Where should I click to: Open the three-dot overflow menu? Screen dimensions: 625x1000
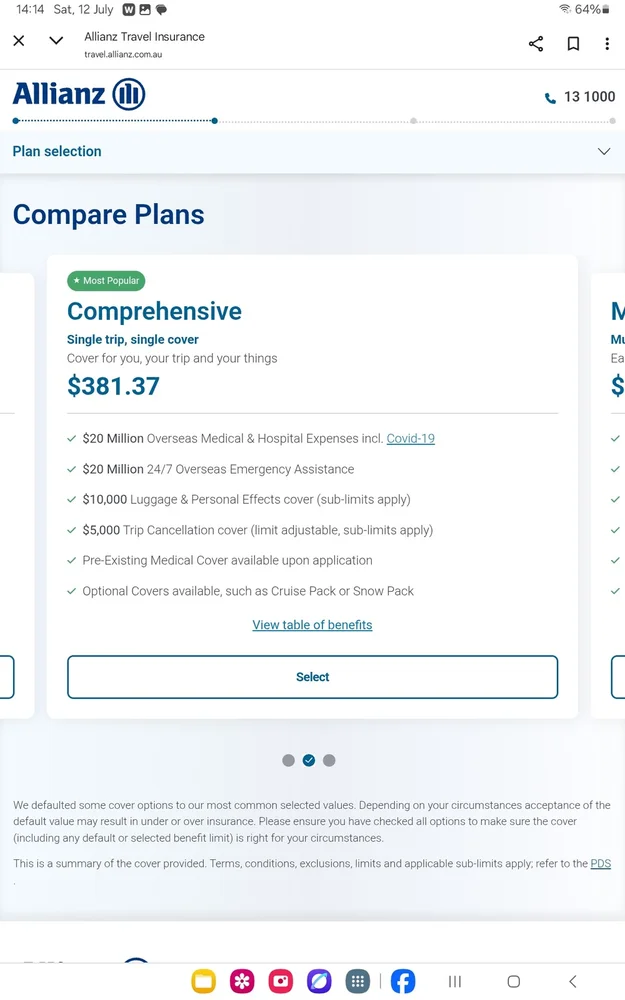[x=607, y=43]
